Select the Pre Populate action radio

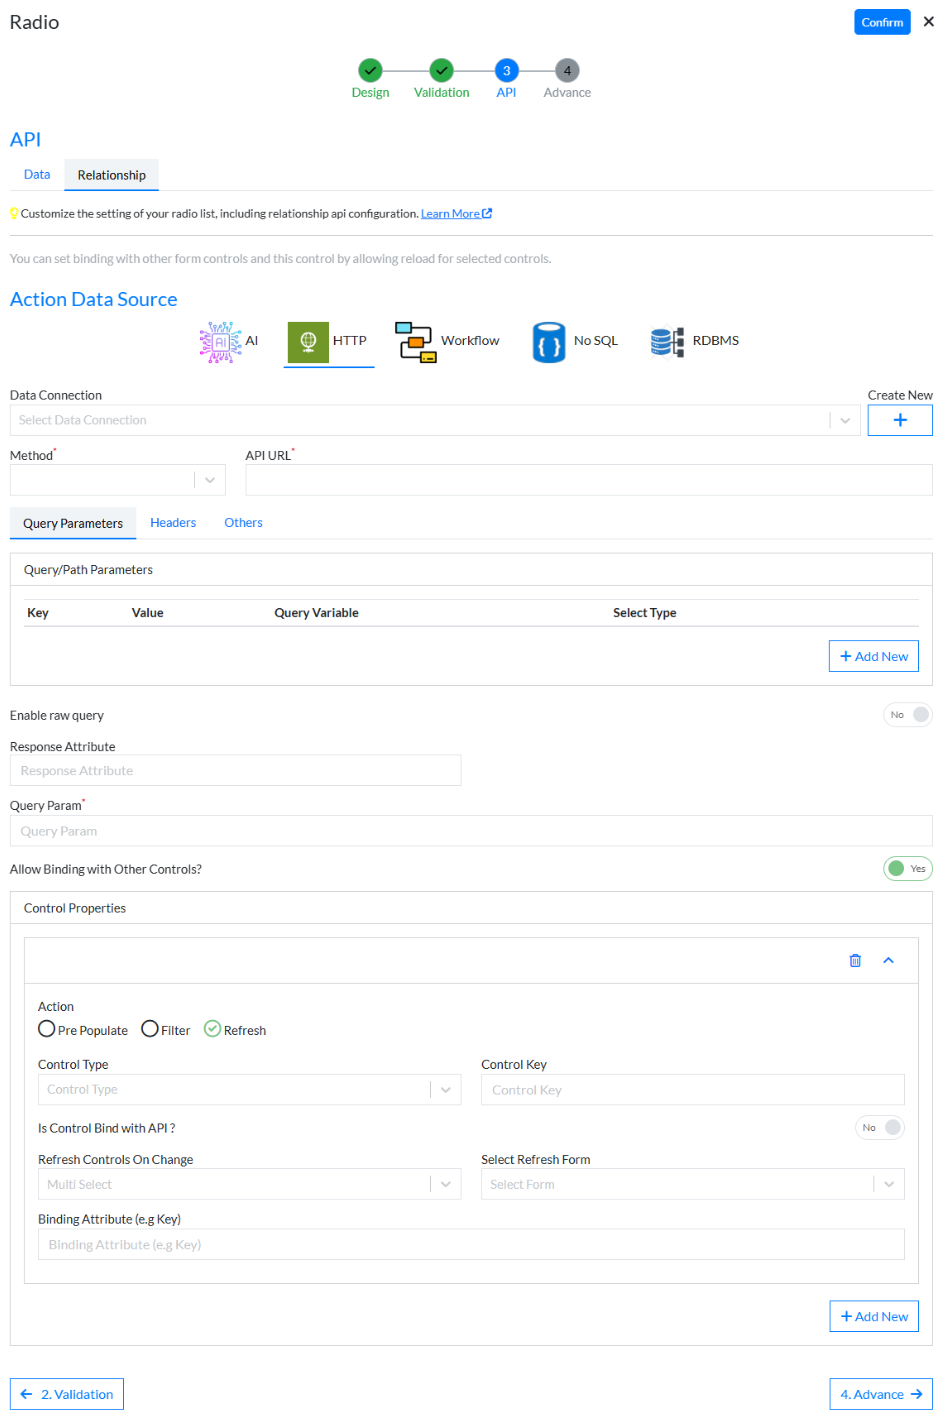tap(47, 1029)
